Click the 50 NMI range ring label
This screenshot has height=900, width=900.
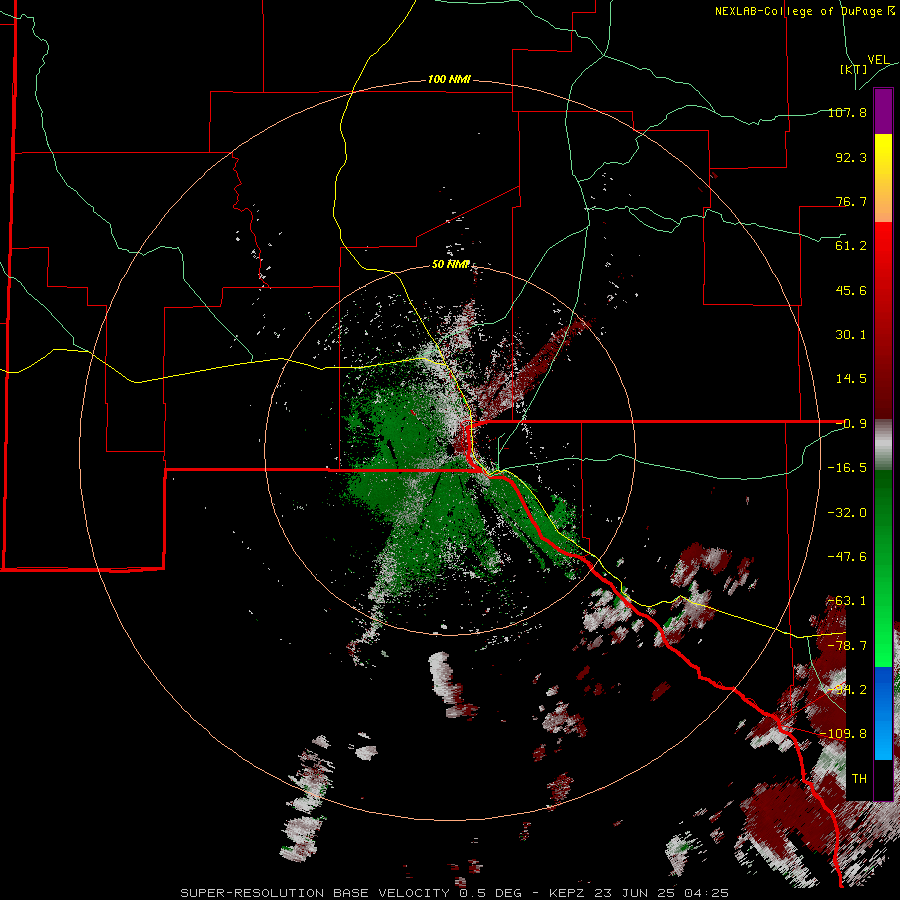(x=451, y=265)
